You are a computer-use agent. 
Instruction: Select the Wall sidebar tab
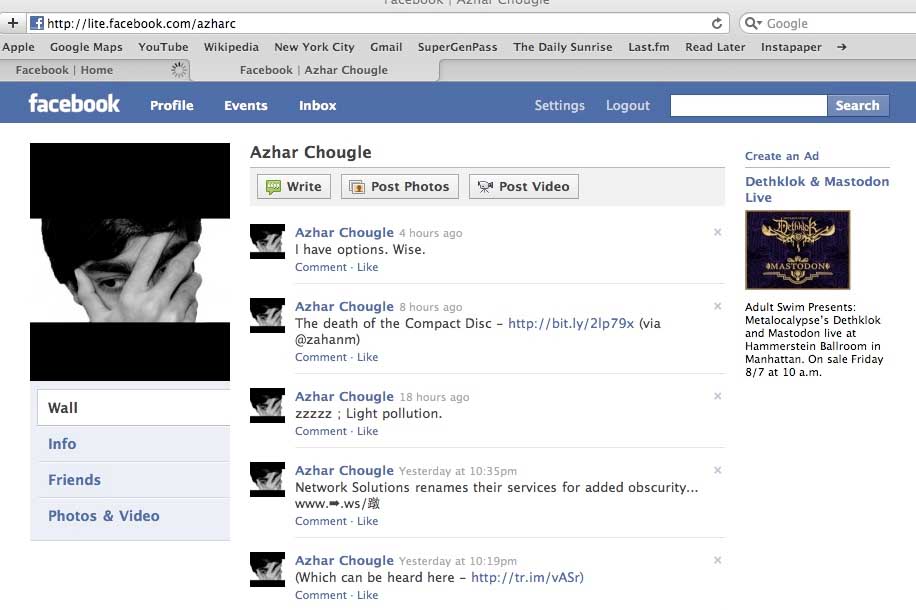(x=134, y=408)
